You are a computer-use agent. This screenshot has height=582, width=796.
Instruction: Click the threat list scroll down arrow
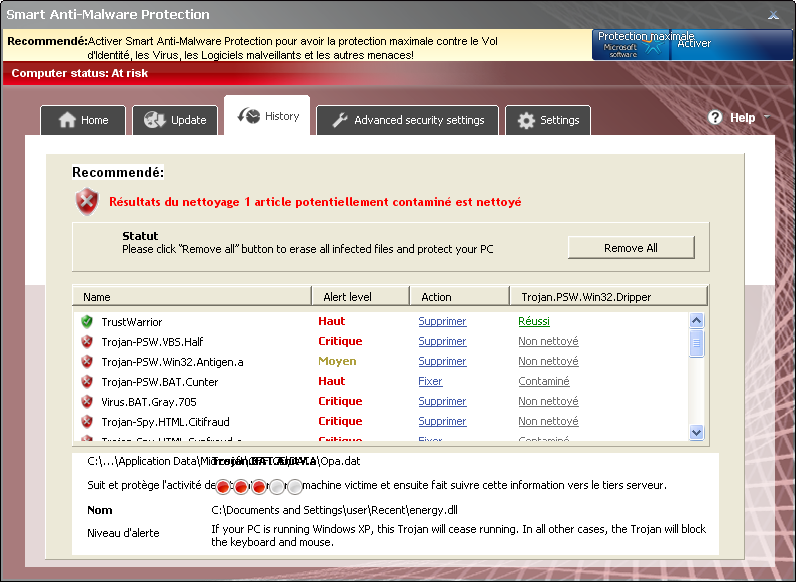coord(696,432)
